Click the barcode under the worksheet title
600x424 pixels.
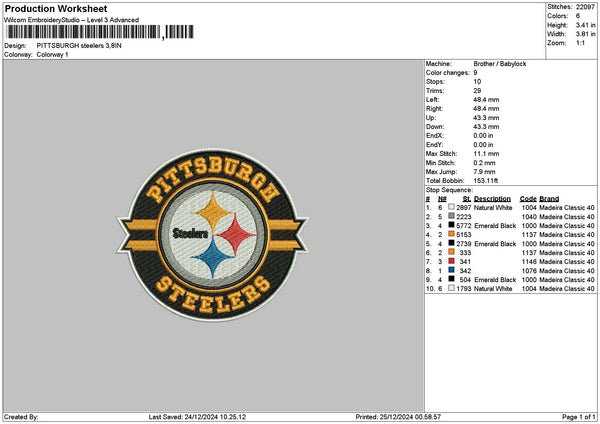[x=100, y=32]
